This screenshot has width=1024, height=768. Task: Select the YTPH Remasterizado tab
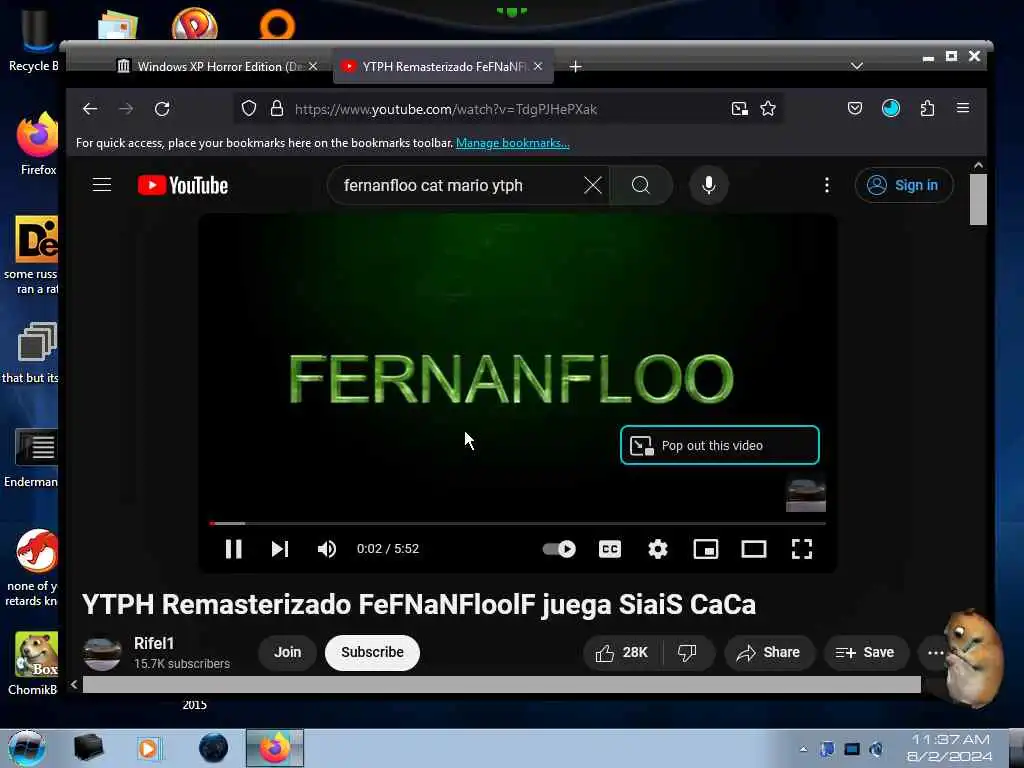tap(444, 67)
